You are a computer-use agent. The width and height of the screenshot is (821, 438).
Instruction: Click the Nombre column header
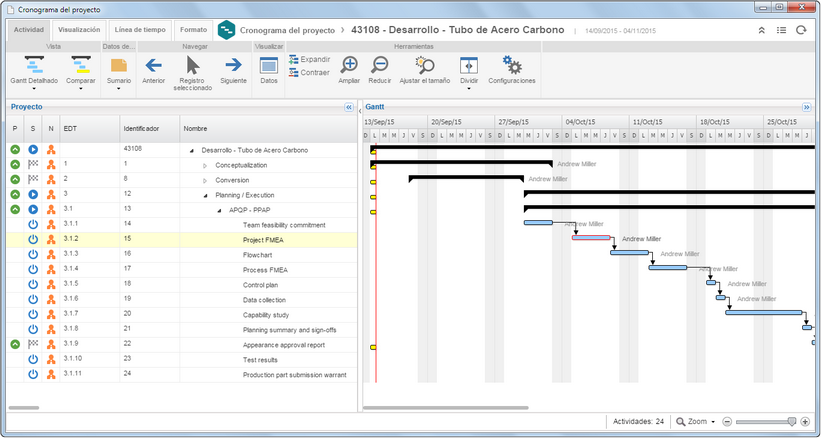(269, 129)
